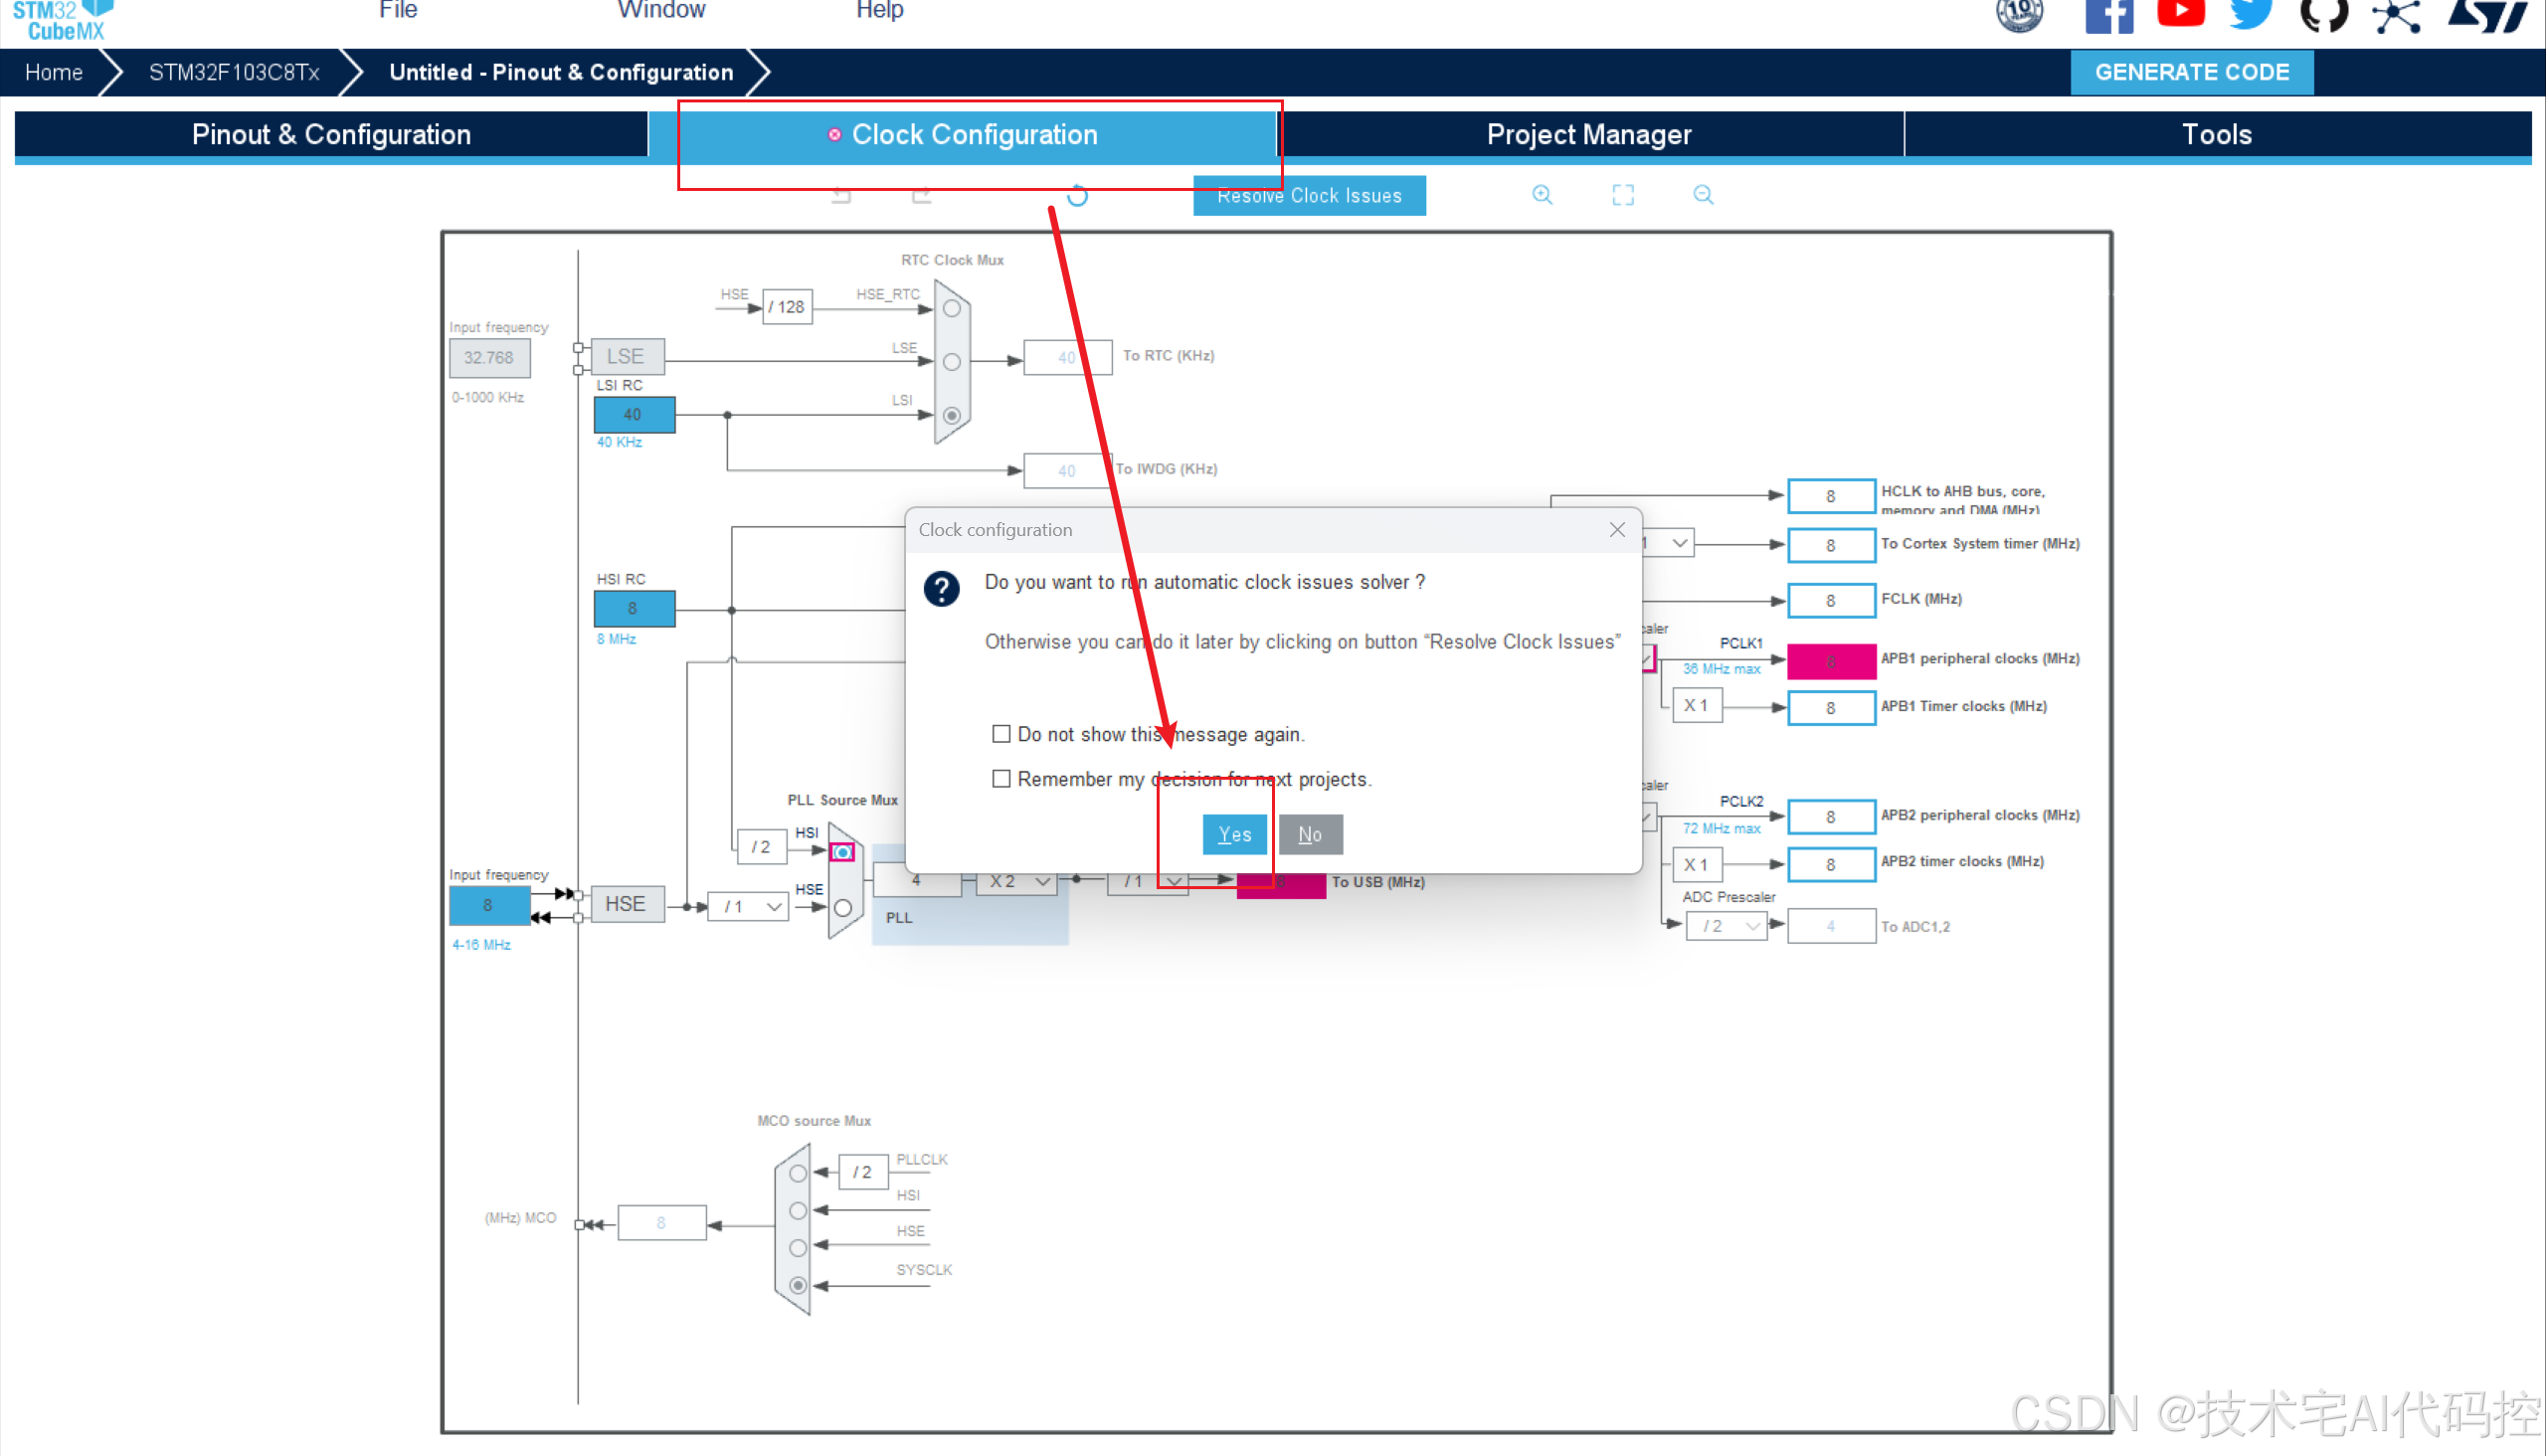Select HSE radio in PLL Source Mux
This screenshot has height=1456, width=2546.
tap(843, 908)
